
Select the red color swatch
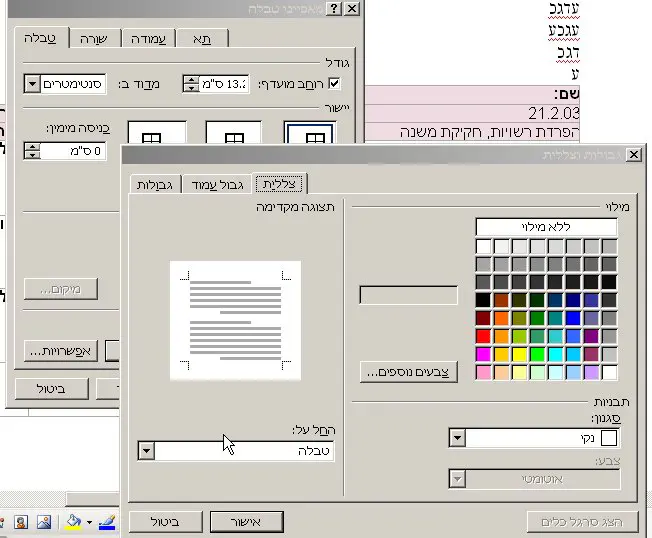484,335
